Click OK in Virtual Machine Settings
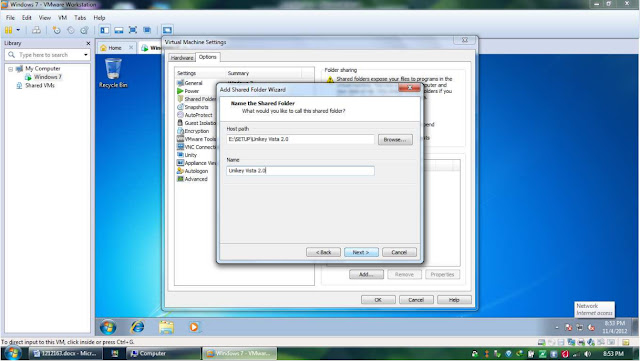 click(378, 300)
